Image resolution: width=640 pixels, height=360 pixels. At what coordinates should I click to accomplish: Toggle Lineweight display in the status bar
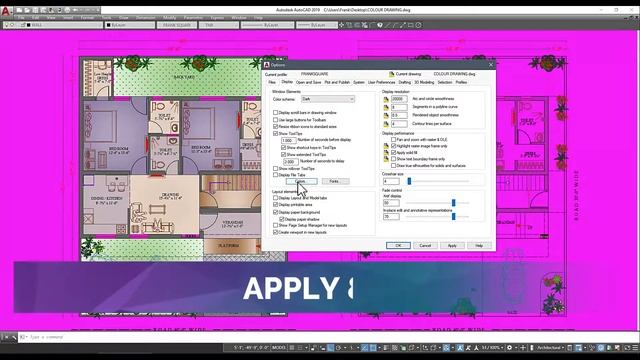pos(387,348)
